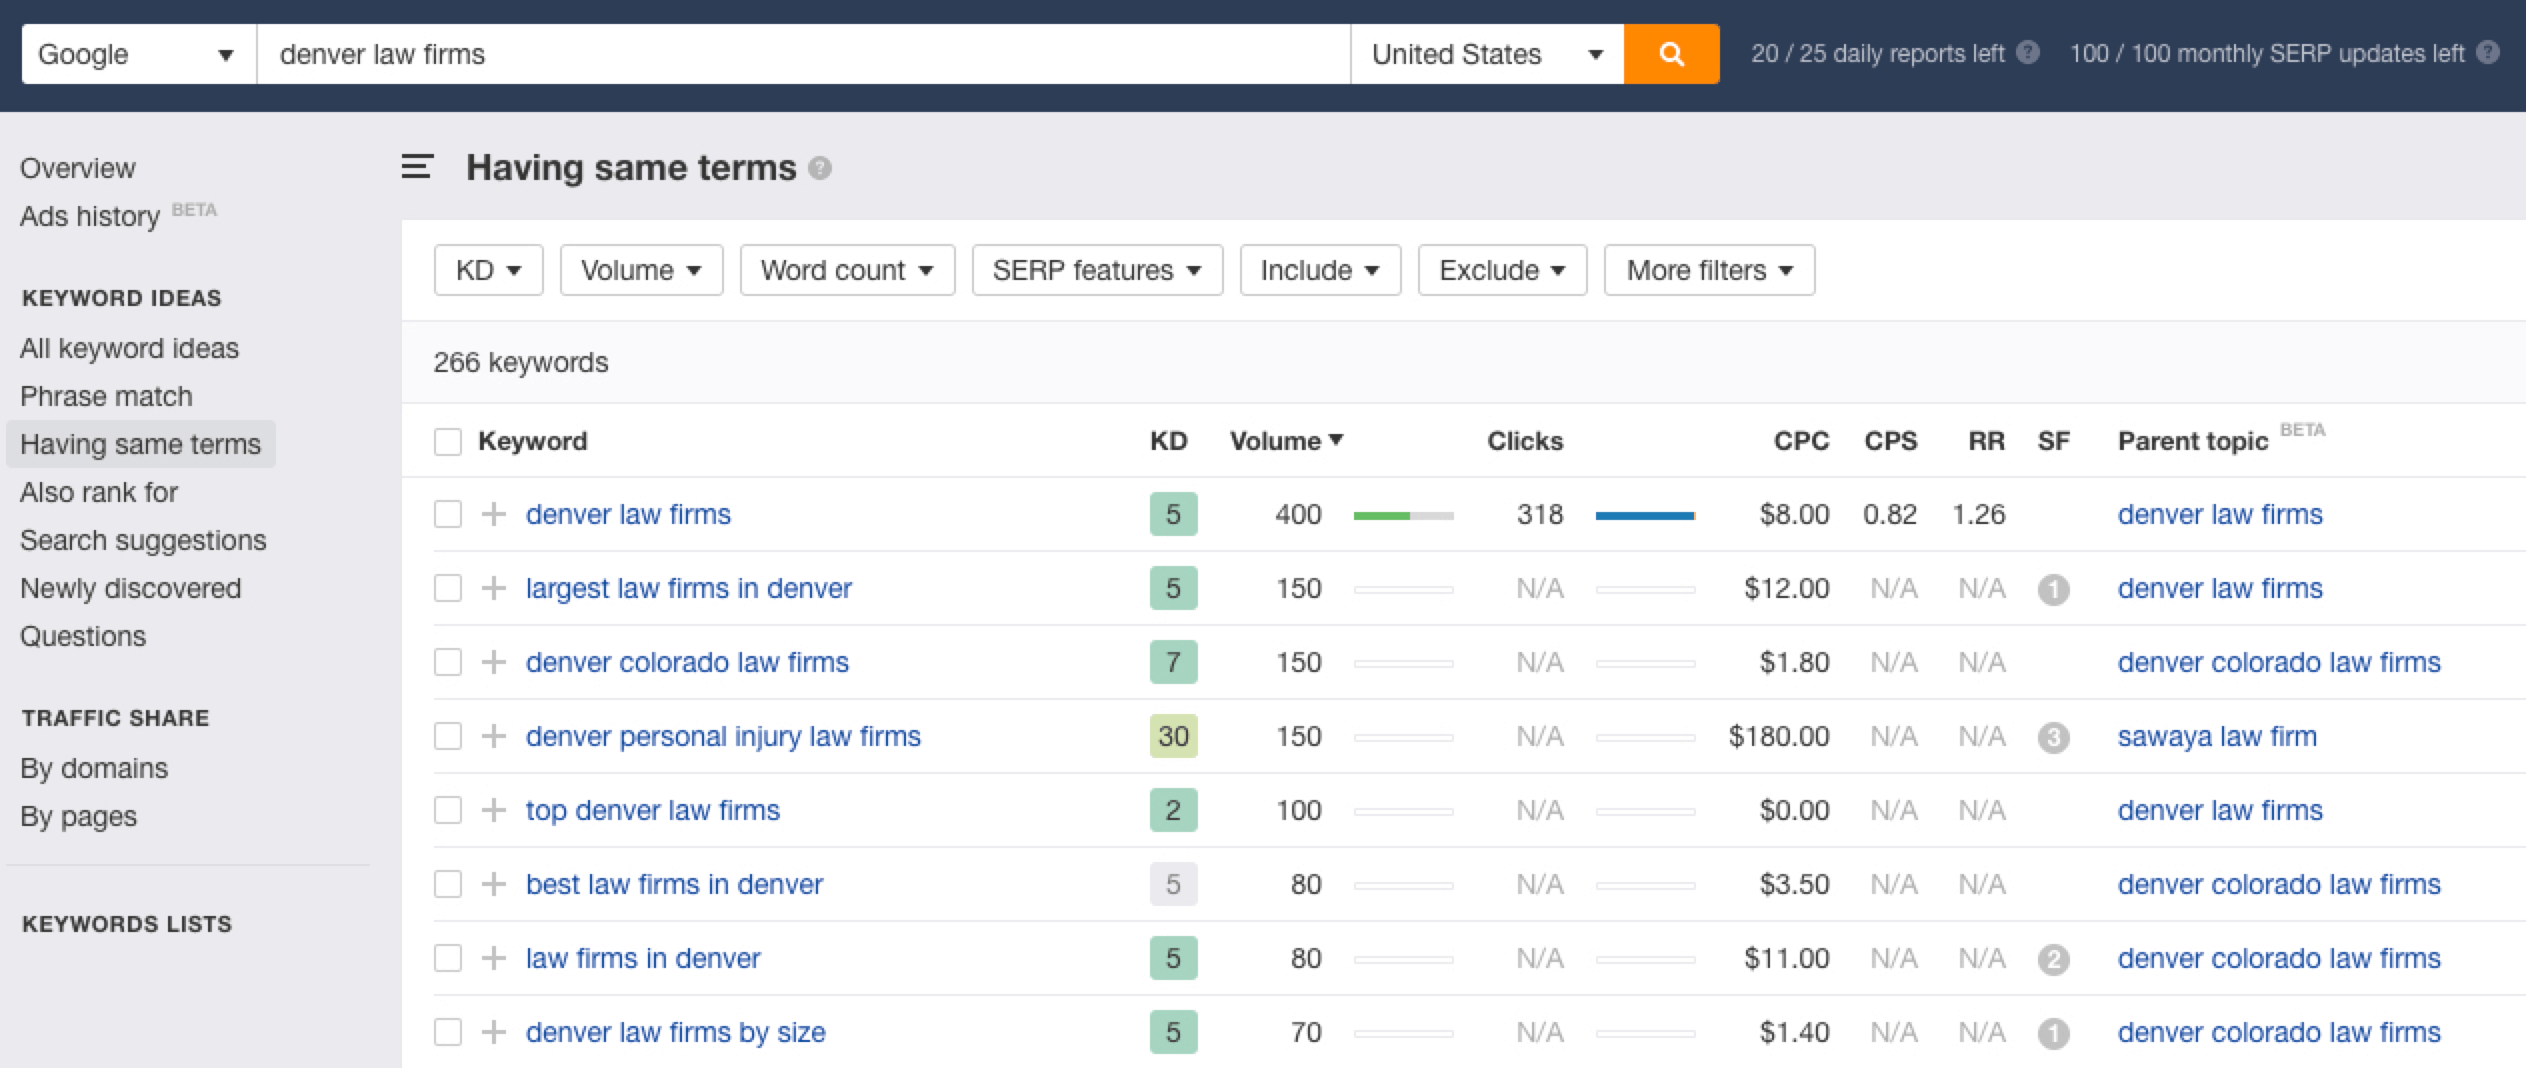Go to Questions keyword ideas report
The width and height of the screenshot is (2526, 1068).
pyautogui.click(x=83, y=636)
